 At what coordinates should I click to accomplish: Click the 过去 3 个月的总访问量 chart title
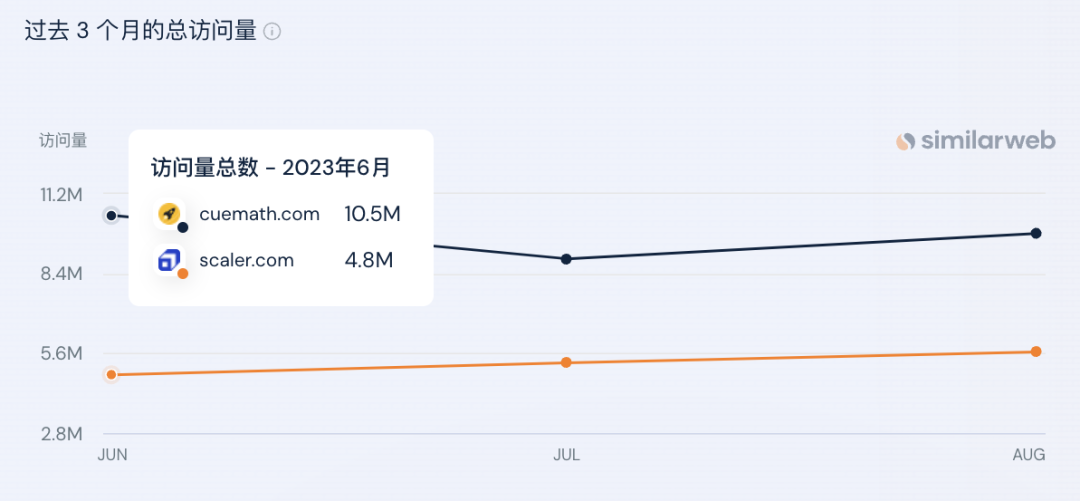[141, 32]
